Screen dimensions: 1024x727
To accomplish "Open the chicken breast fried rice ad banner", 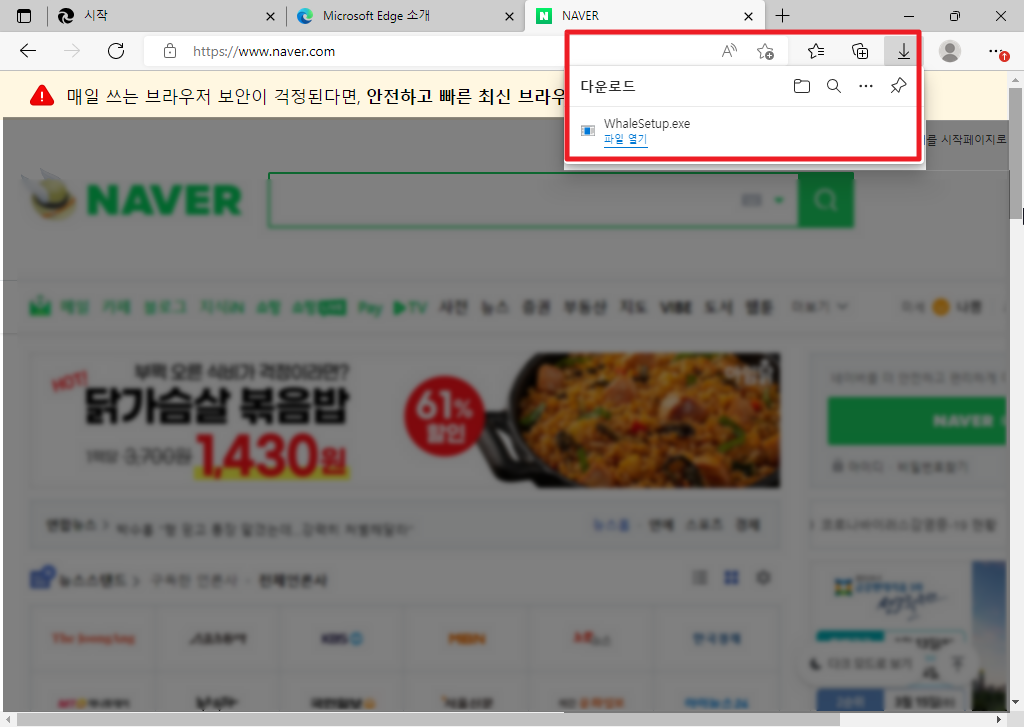I will [x=404, y=421].
